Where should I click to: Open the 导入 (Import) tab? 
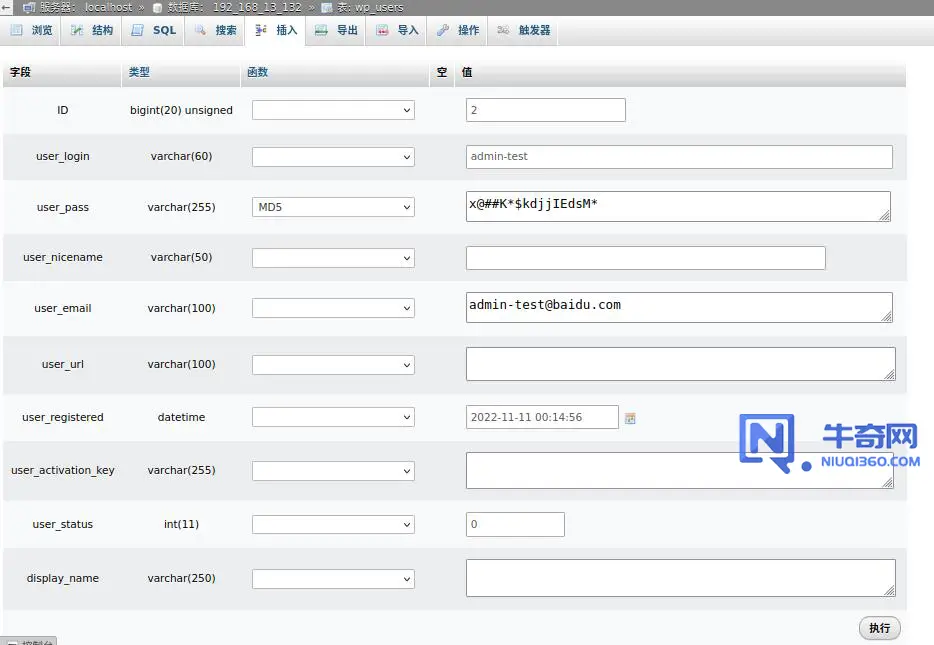coord(397,30)
